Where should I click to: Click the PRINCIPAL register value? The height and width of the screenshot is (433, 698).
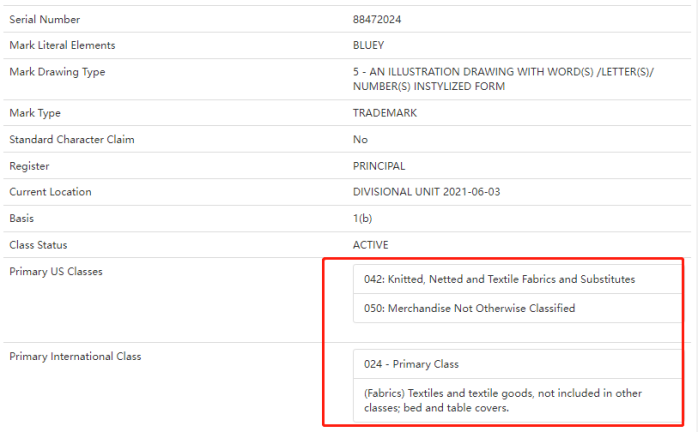coord(379,166)
